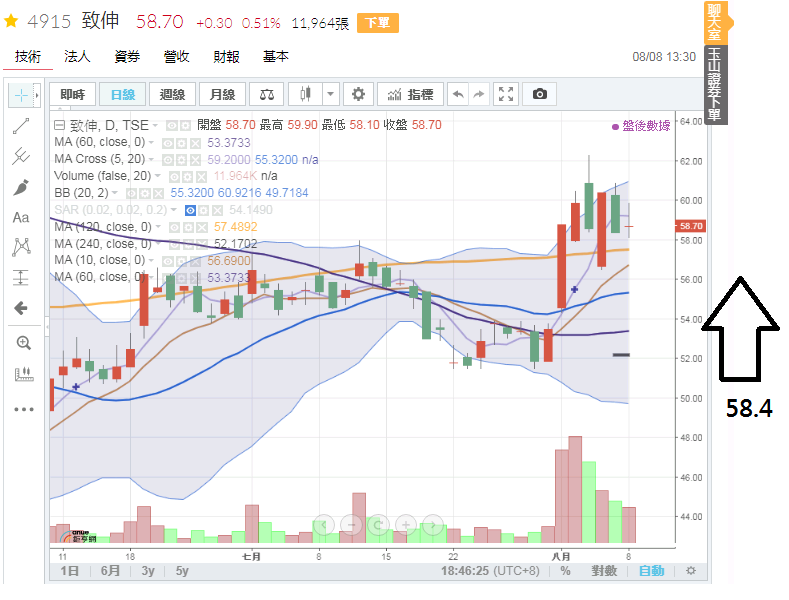Enter fullscreen chart mode

tap(506, 94)
